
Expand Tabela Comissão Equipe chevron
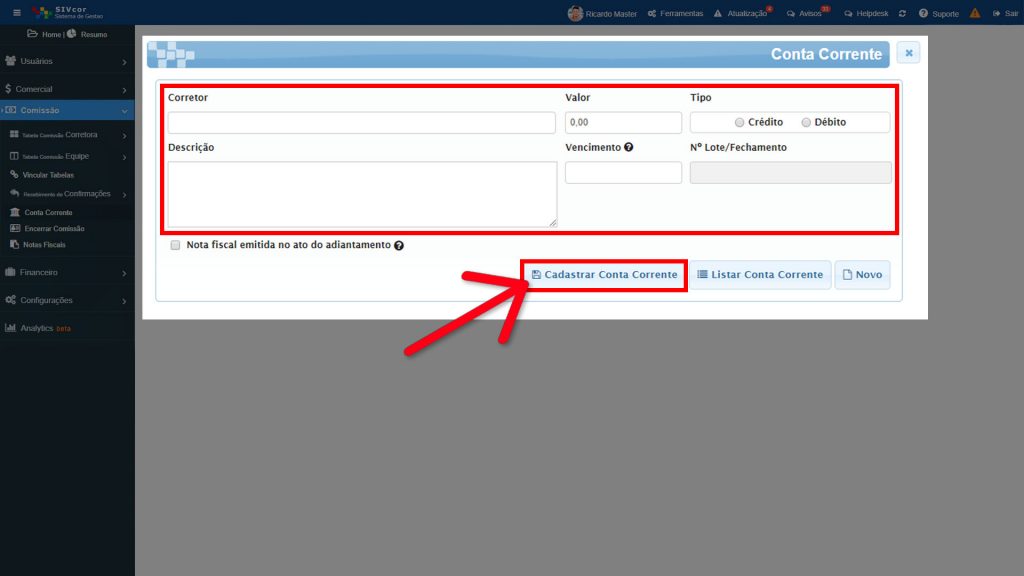point(124,157)
